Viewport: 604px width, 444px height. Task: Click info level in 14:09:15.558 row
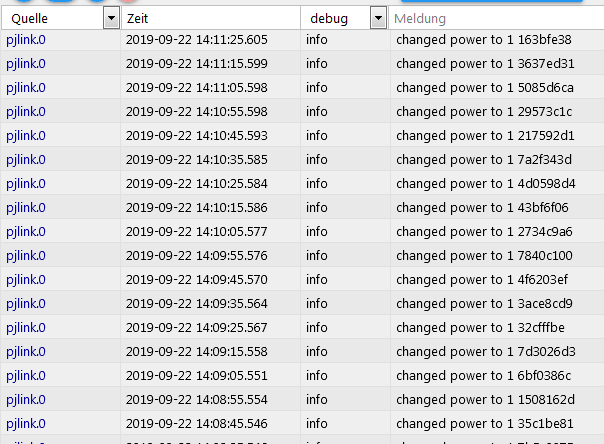(317, 352)
